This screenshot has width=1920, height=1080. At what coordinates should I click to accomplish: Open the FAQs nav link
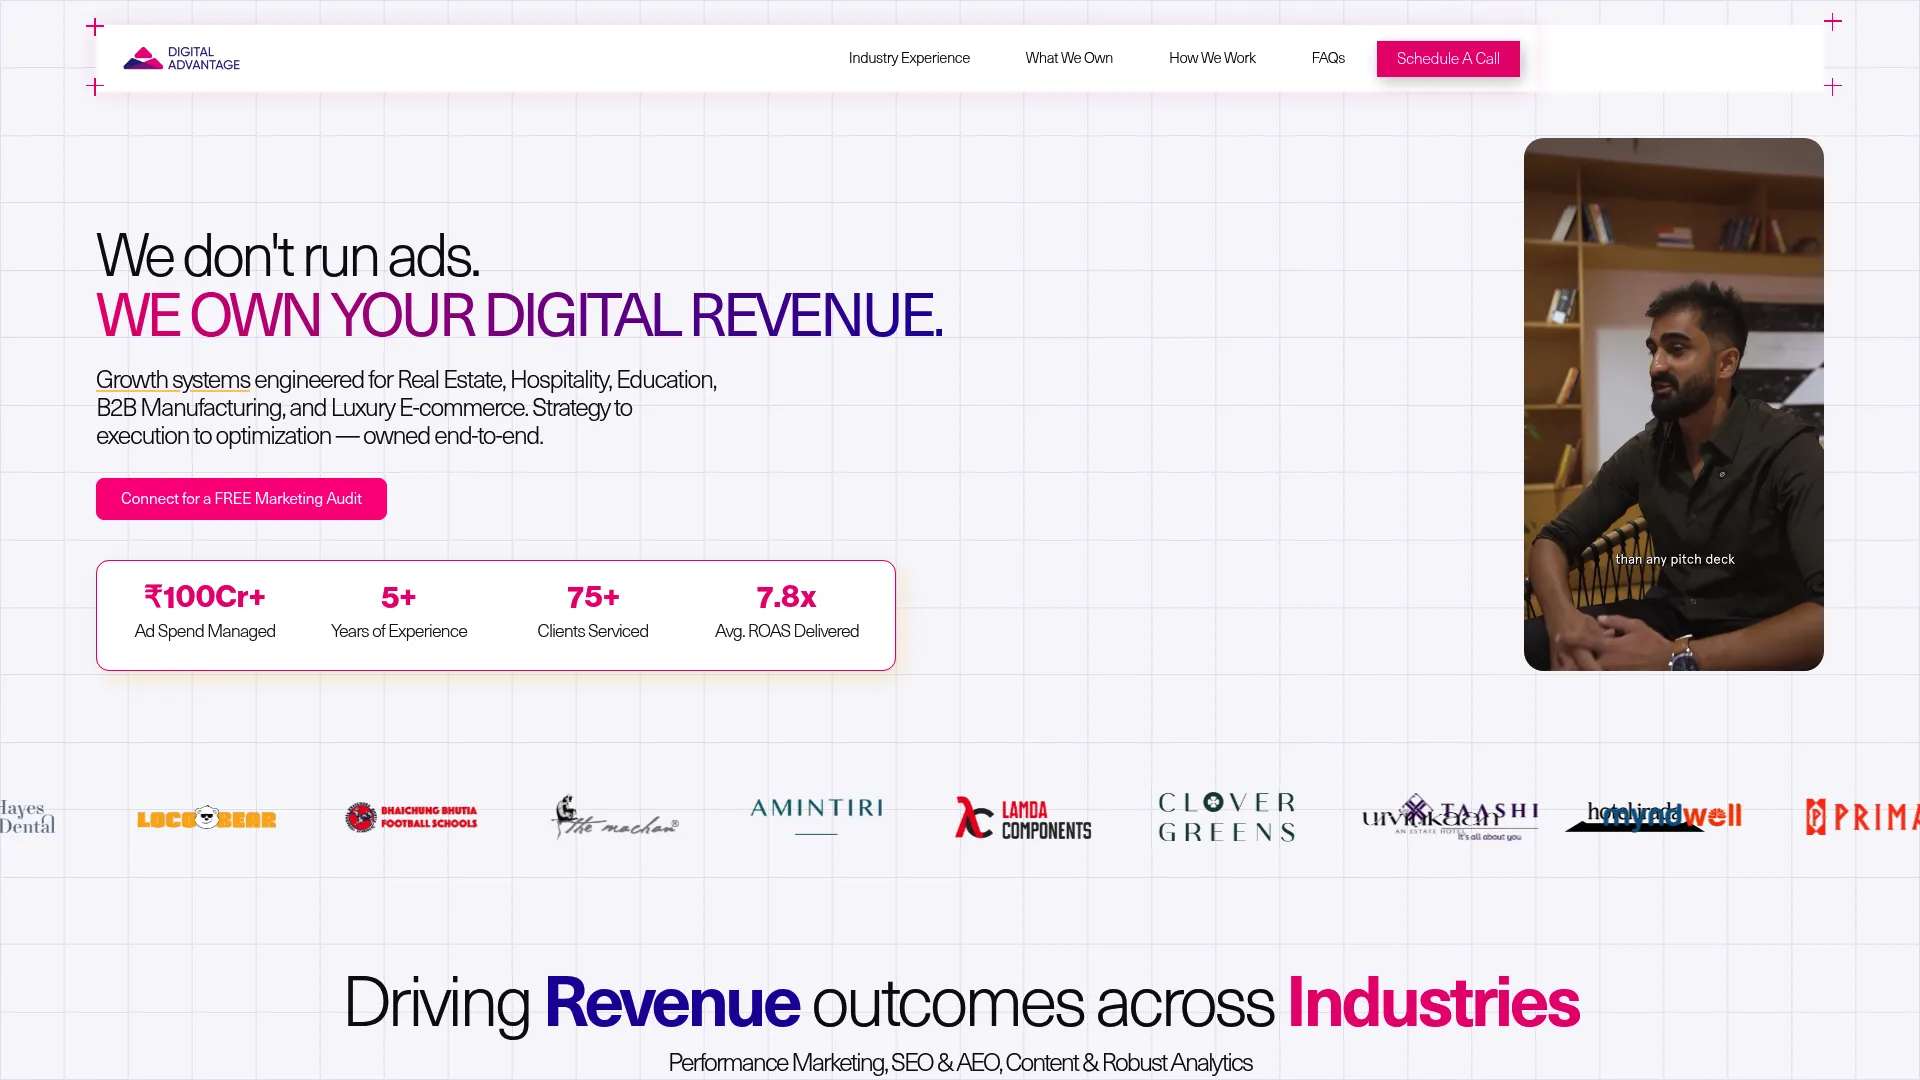[1328, 58]
